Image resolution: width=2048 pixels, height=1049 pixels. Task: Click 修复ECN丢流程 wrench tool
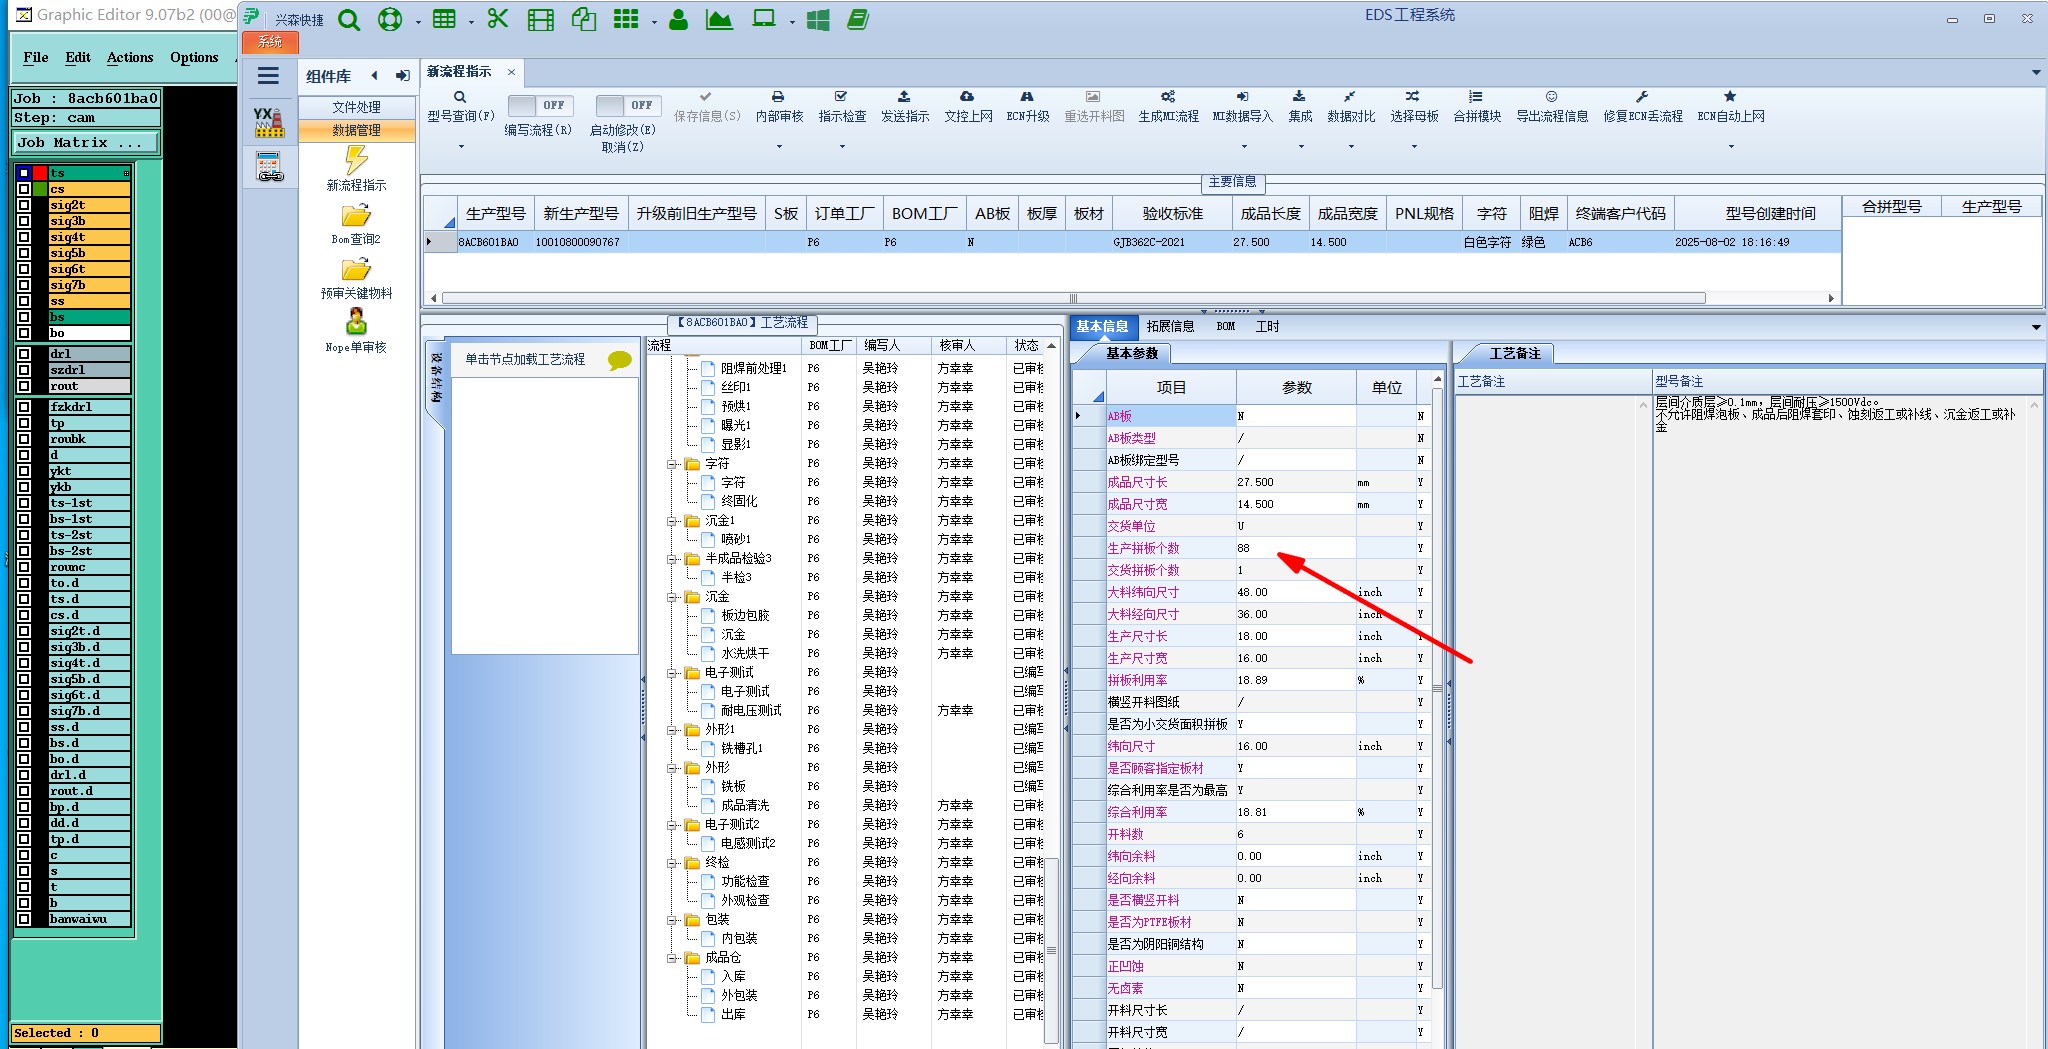tap(1643, 107)
